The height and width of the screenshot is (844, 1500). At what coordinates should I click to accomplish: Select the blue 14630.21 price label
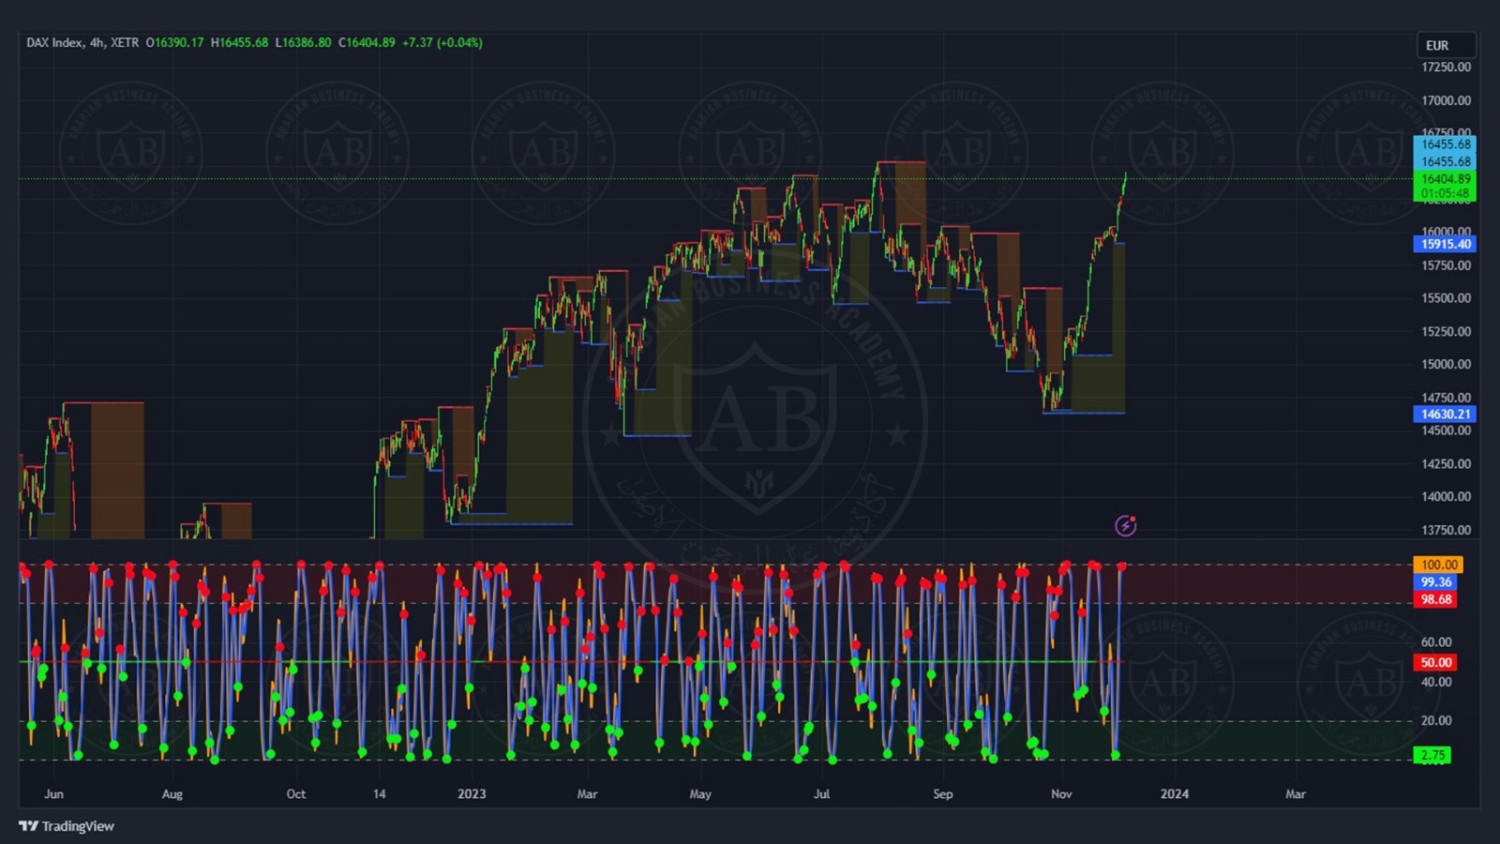(x=1445, y=414)
